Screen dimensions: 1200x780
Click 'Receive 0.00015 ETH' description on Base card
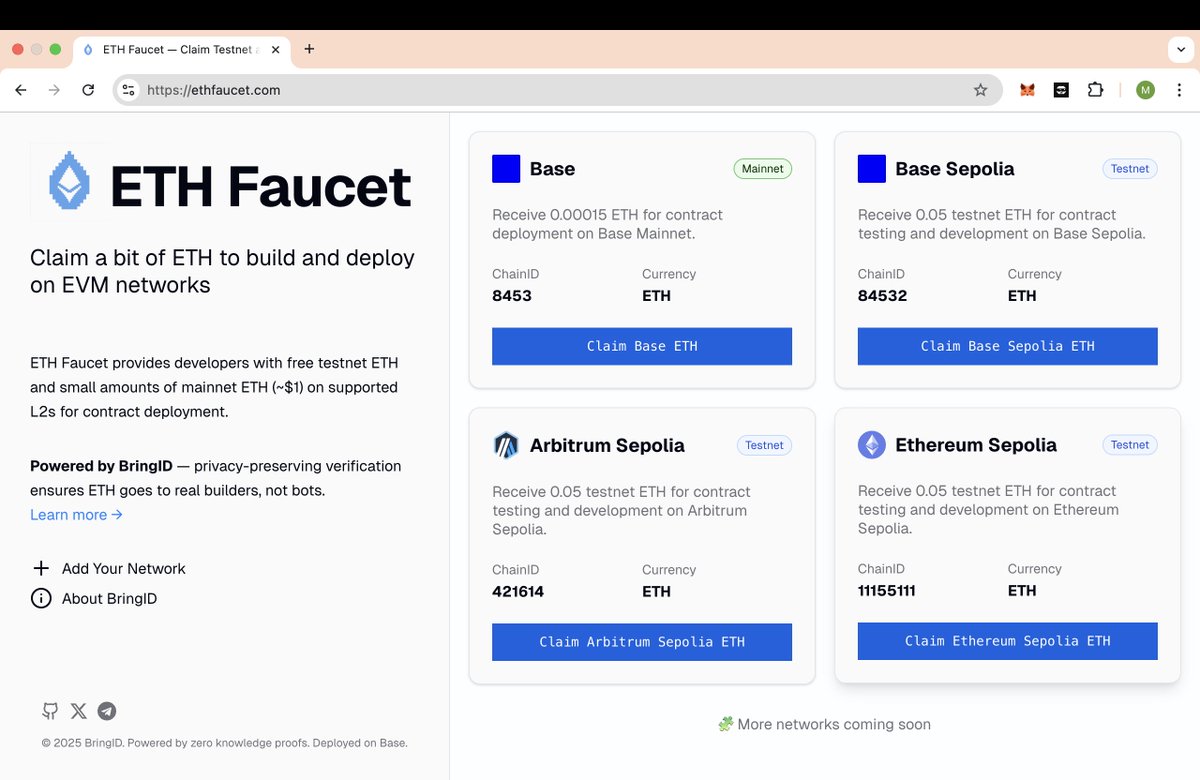tap(607, 224)
